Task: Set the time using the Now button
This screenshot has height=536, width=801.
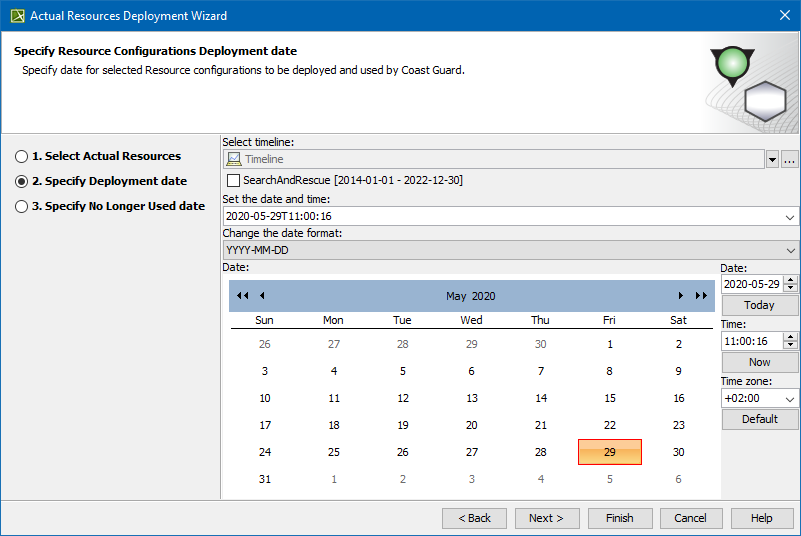Action: tap(759, 362)
